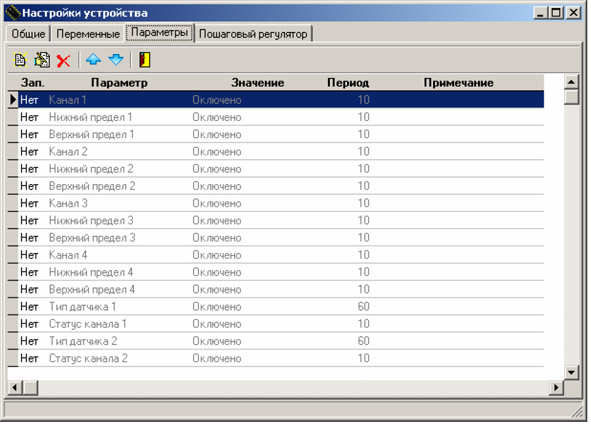
Task: Click the Параметр column header
Action: (119, 83)
